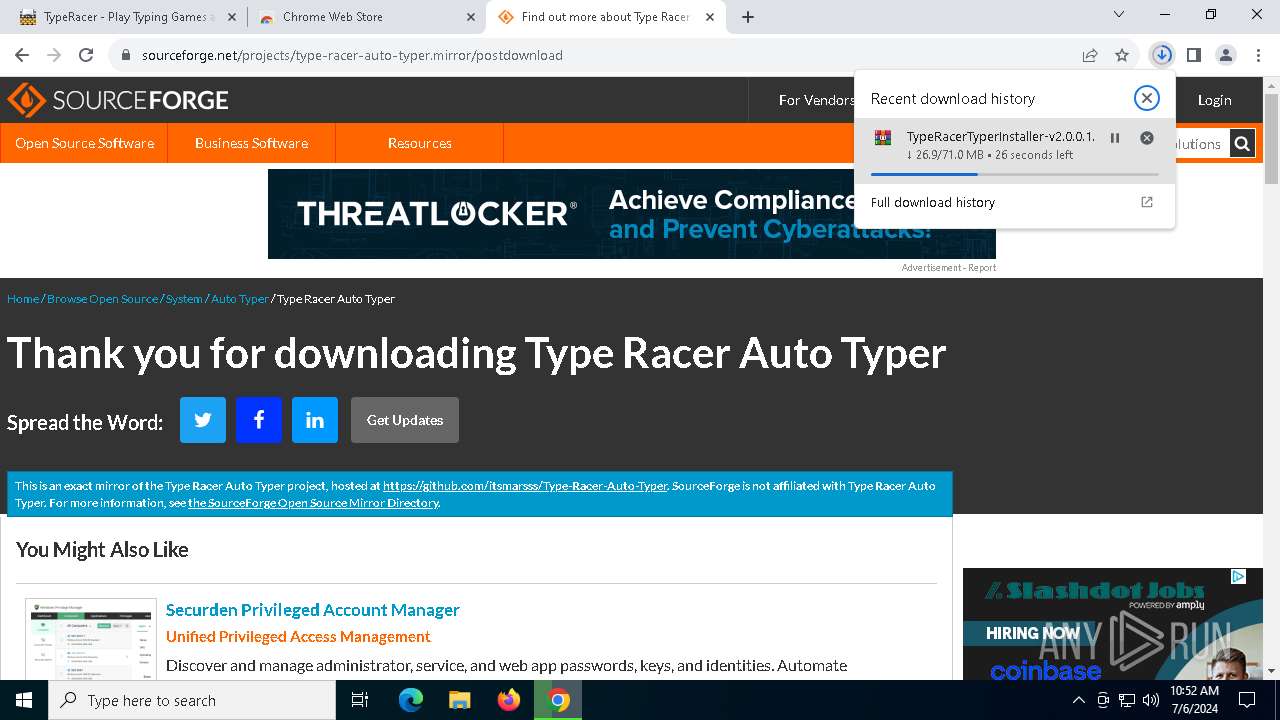
Task: Click the ad Report link
Action: click(x=981, y=268)
